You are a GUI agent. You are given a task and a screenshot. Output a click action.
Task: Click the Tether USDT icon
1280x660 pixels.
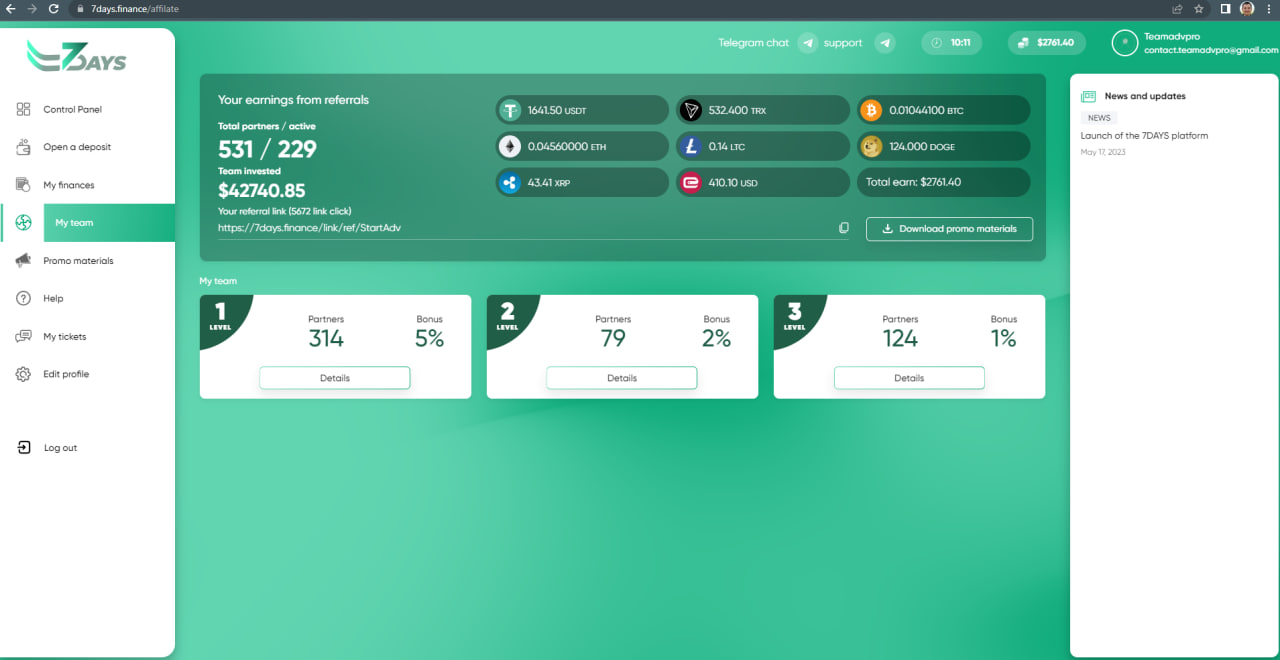(510, 110)
